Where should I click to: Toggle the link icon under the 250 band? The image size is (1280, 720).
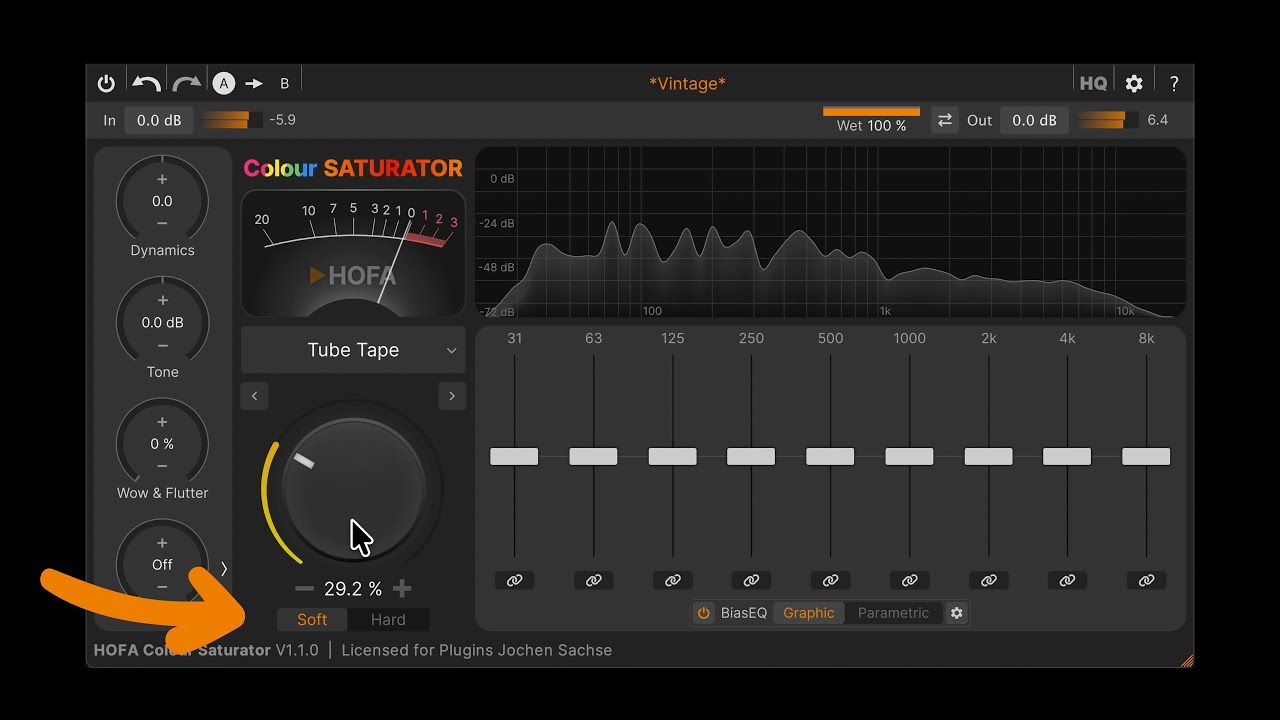752,580
